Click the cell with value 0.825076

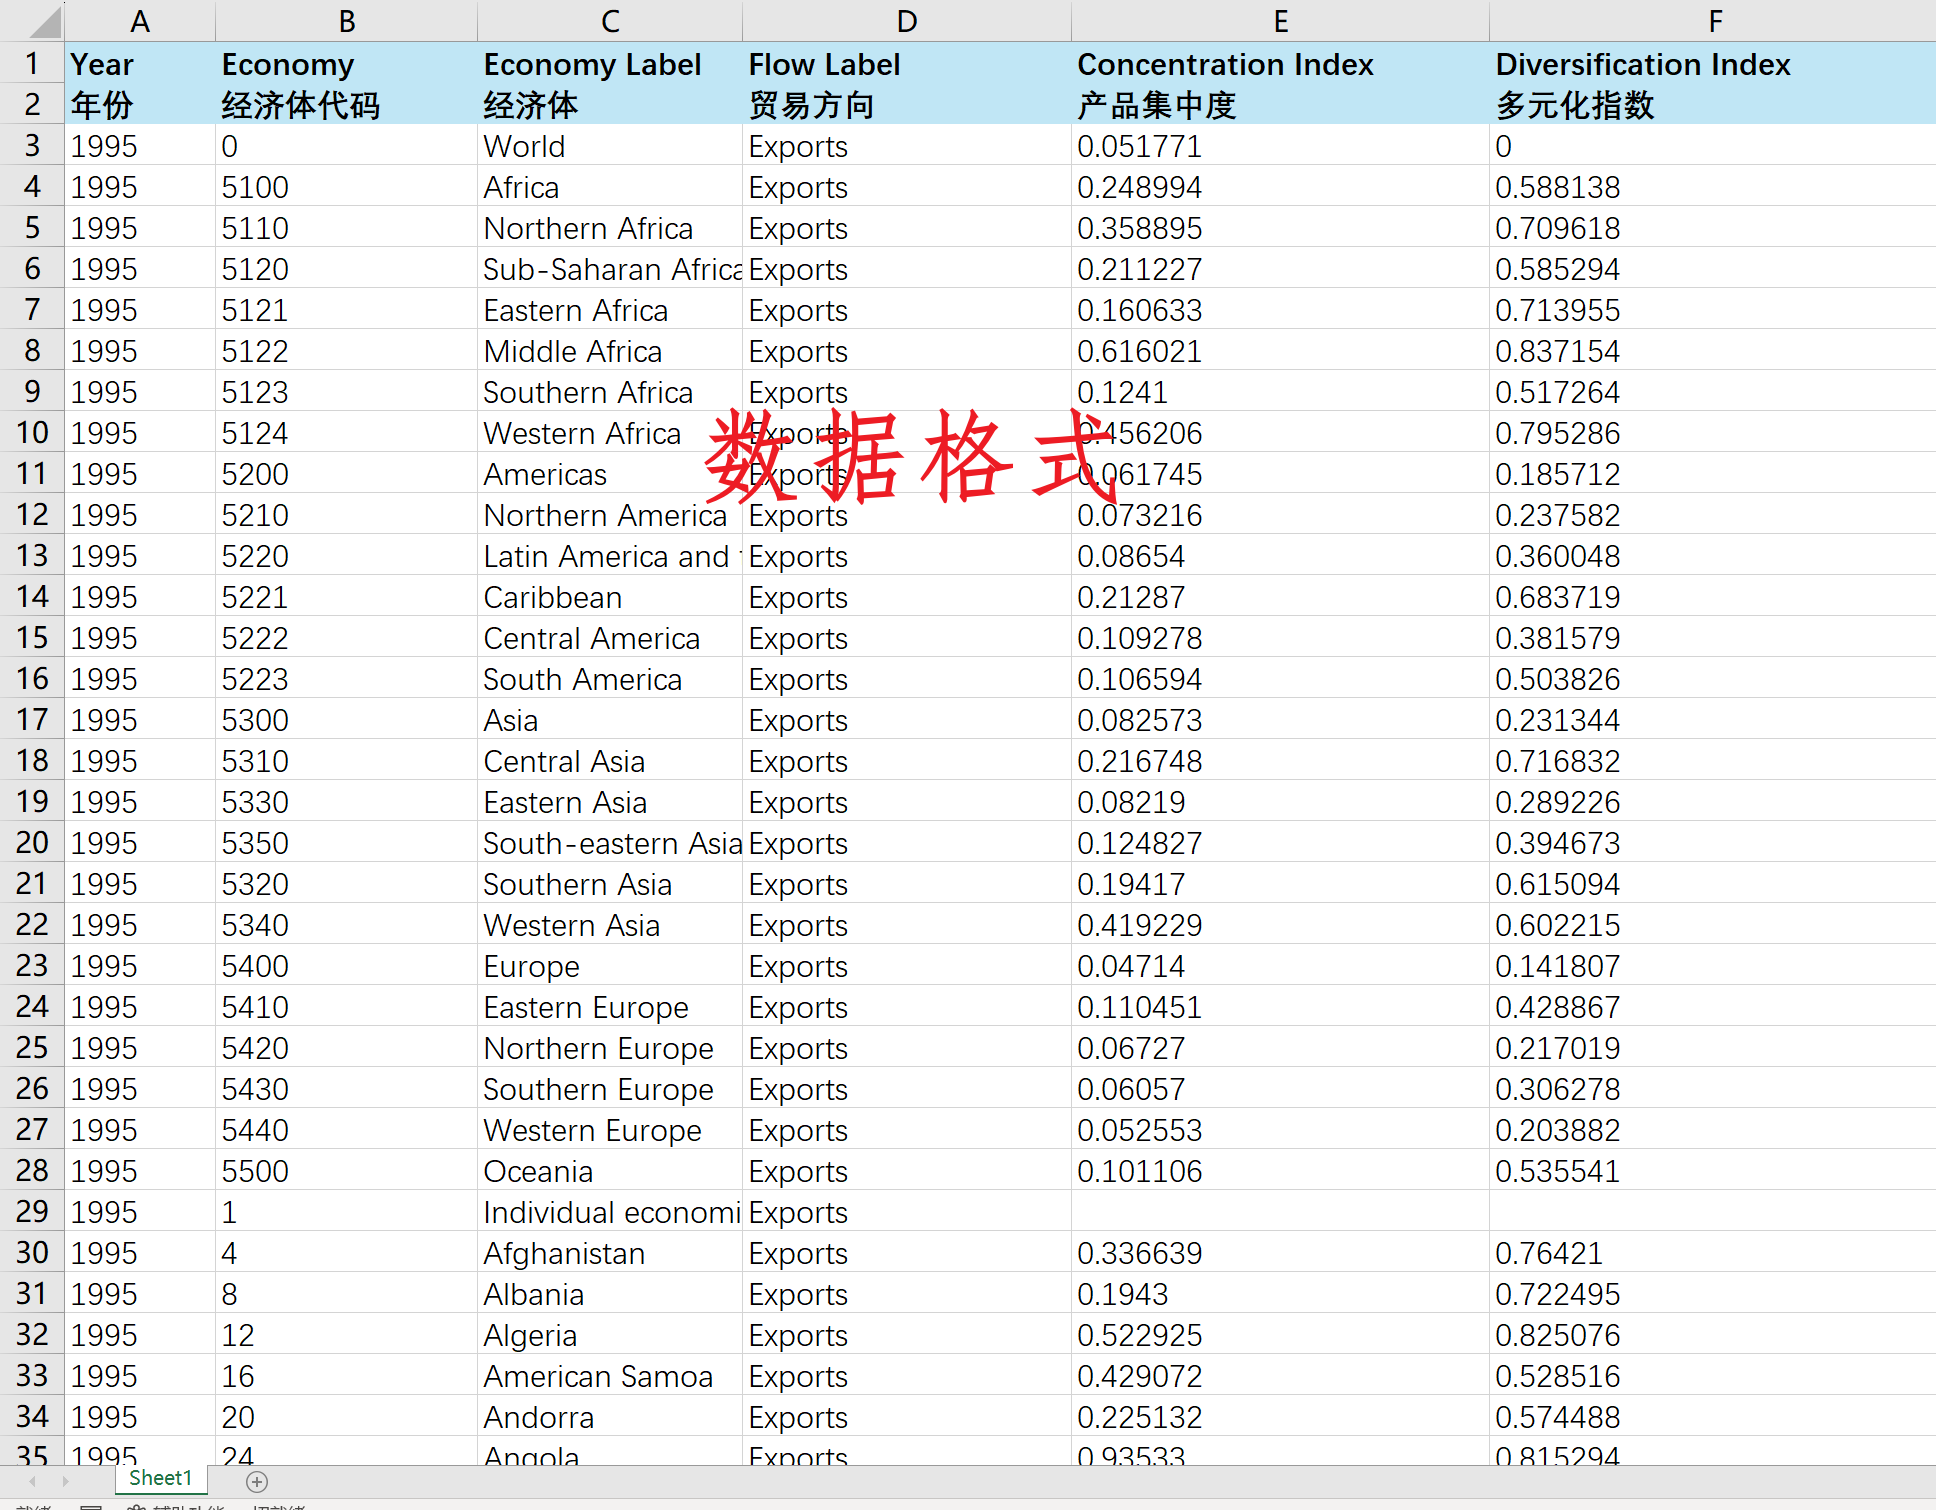(1557, 1336)
